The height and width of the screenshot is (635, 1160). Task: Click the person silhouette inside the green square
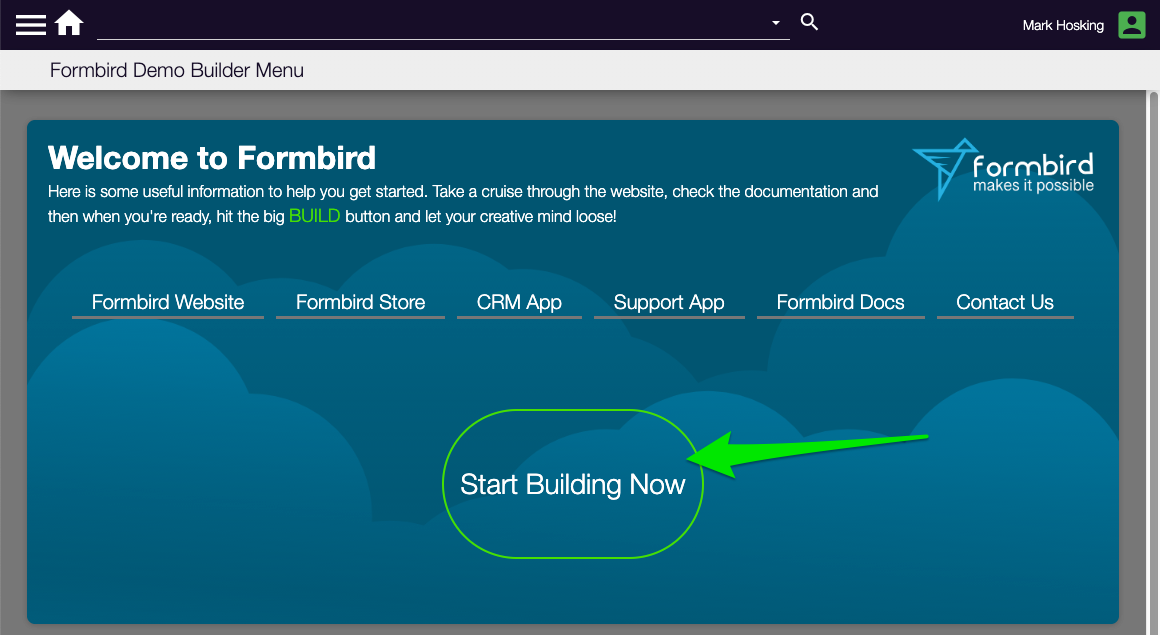[1131, 24]
